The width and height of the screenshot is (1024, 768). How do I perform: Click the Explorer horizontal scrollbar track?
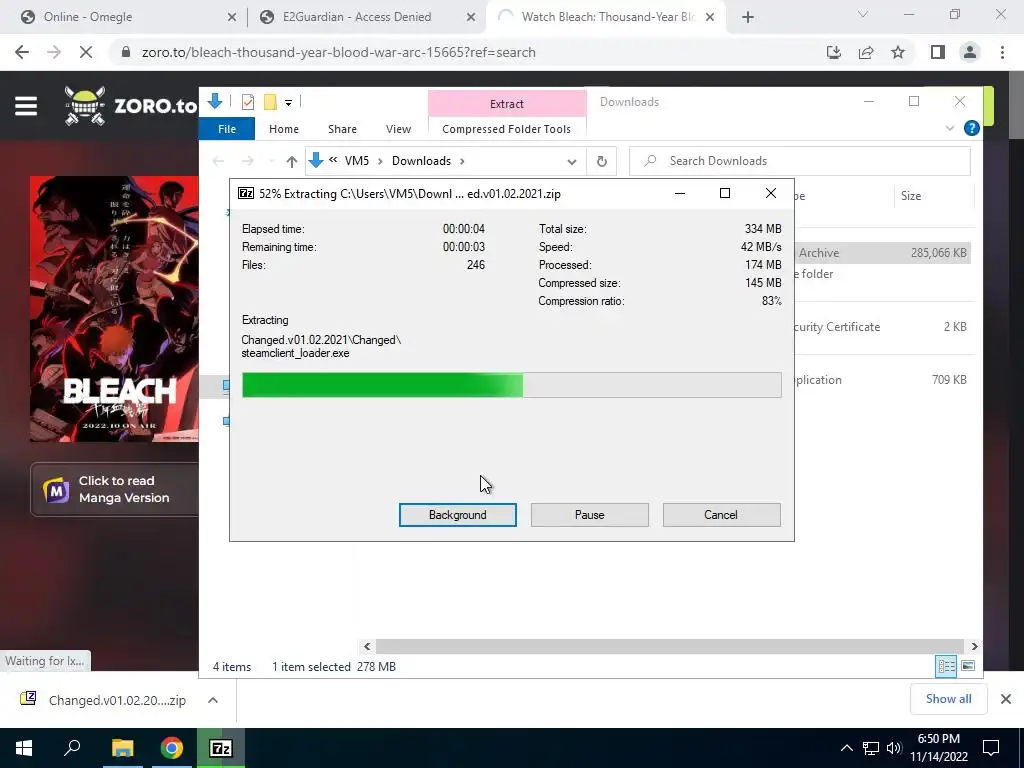point(669,646)
